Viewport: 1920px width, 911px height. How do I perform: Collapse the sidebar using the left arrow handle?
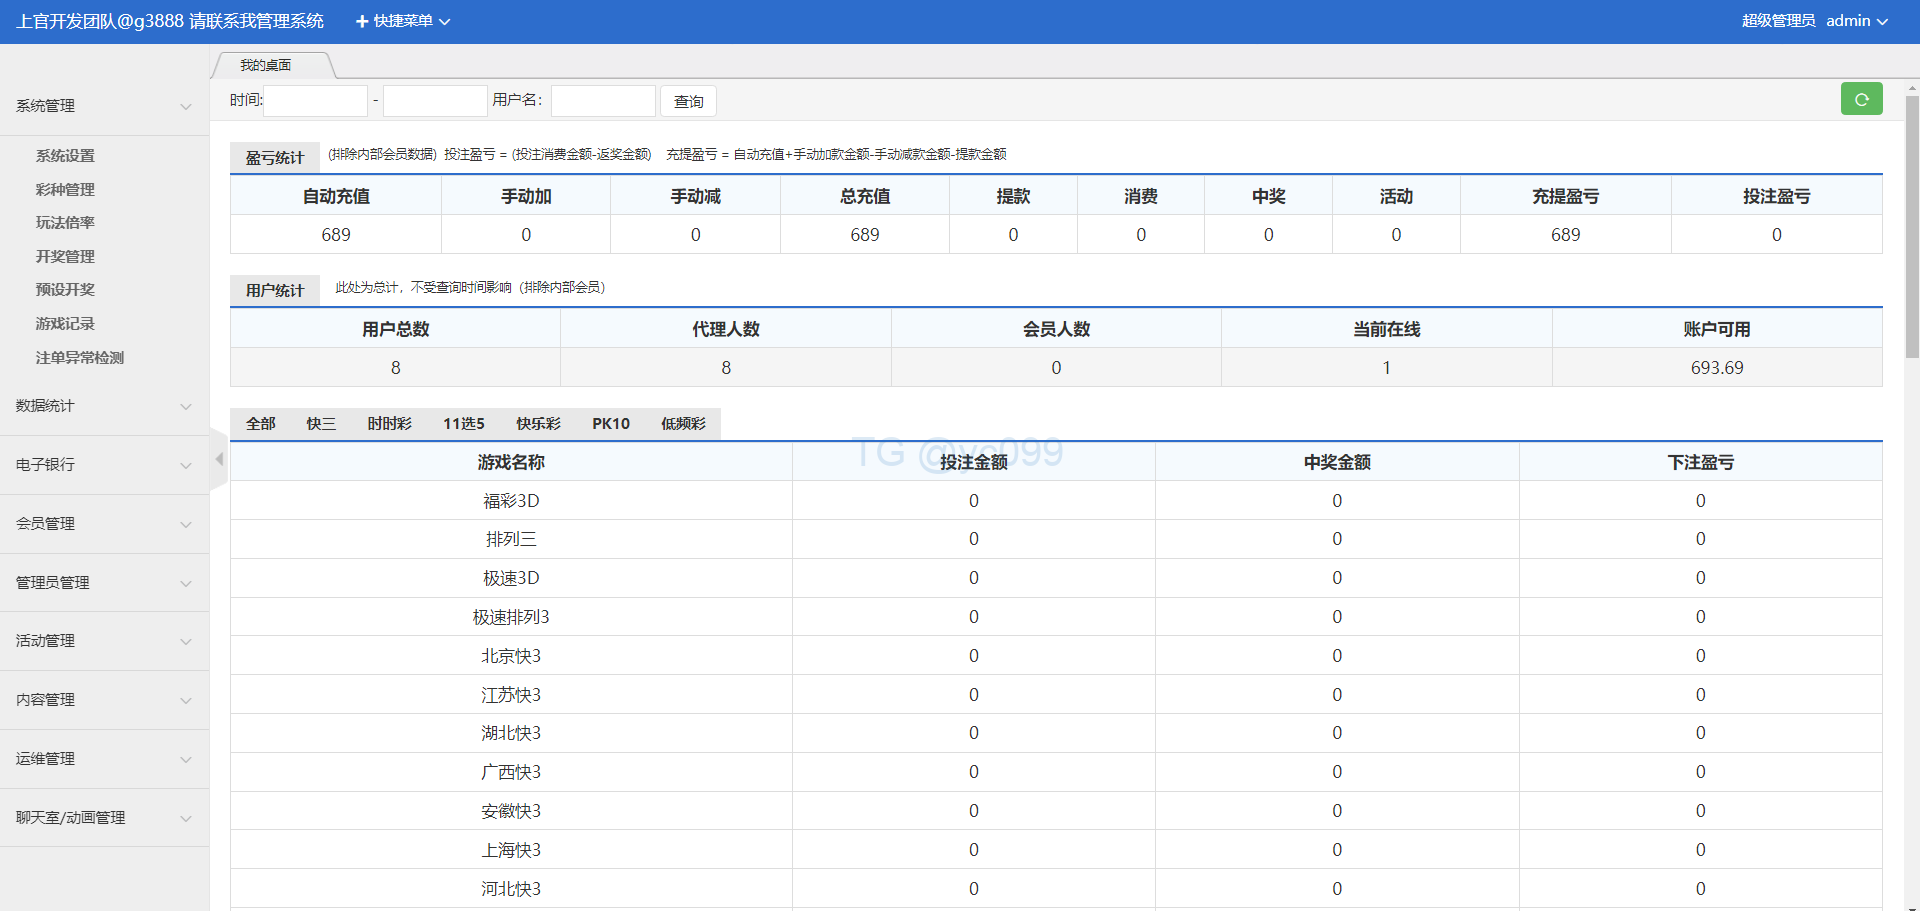click(219, 459)
